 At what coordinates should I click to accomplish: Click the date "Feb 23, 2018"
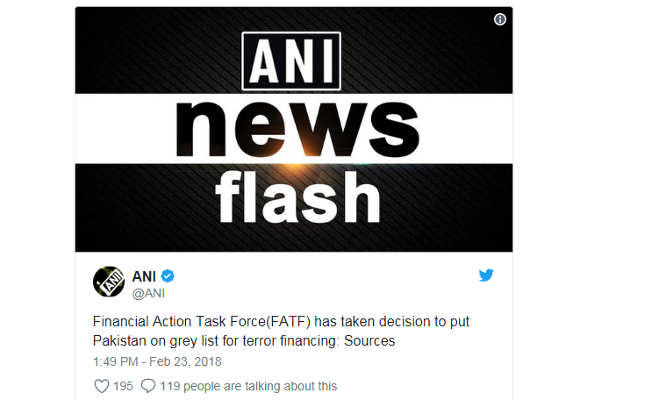coord(189,359)
